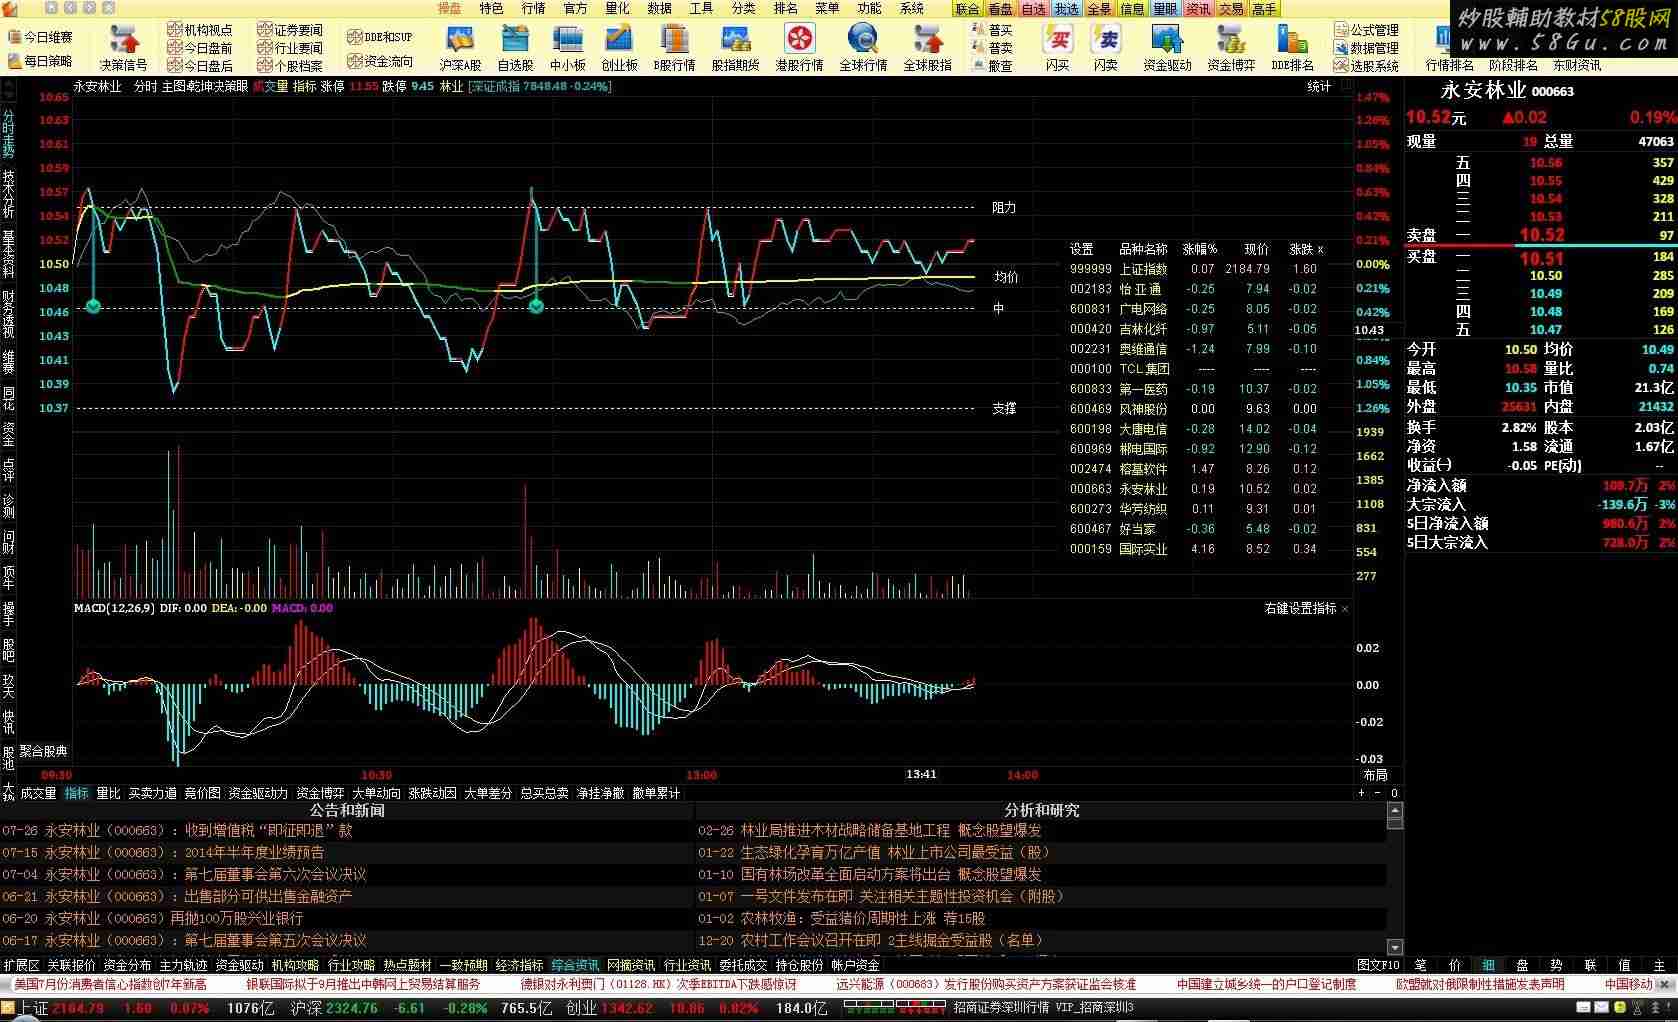Close the 右键设置指标 hint

(1345, 609)
